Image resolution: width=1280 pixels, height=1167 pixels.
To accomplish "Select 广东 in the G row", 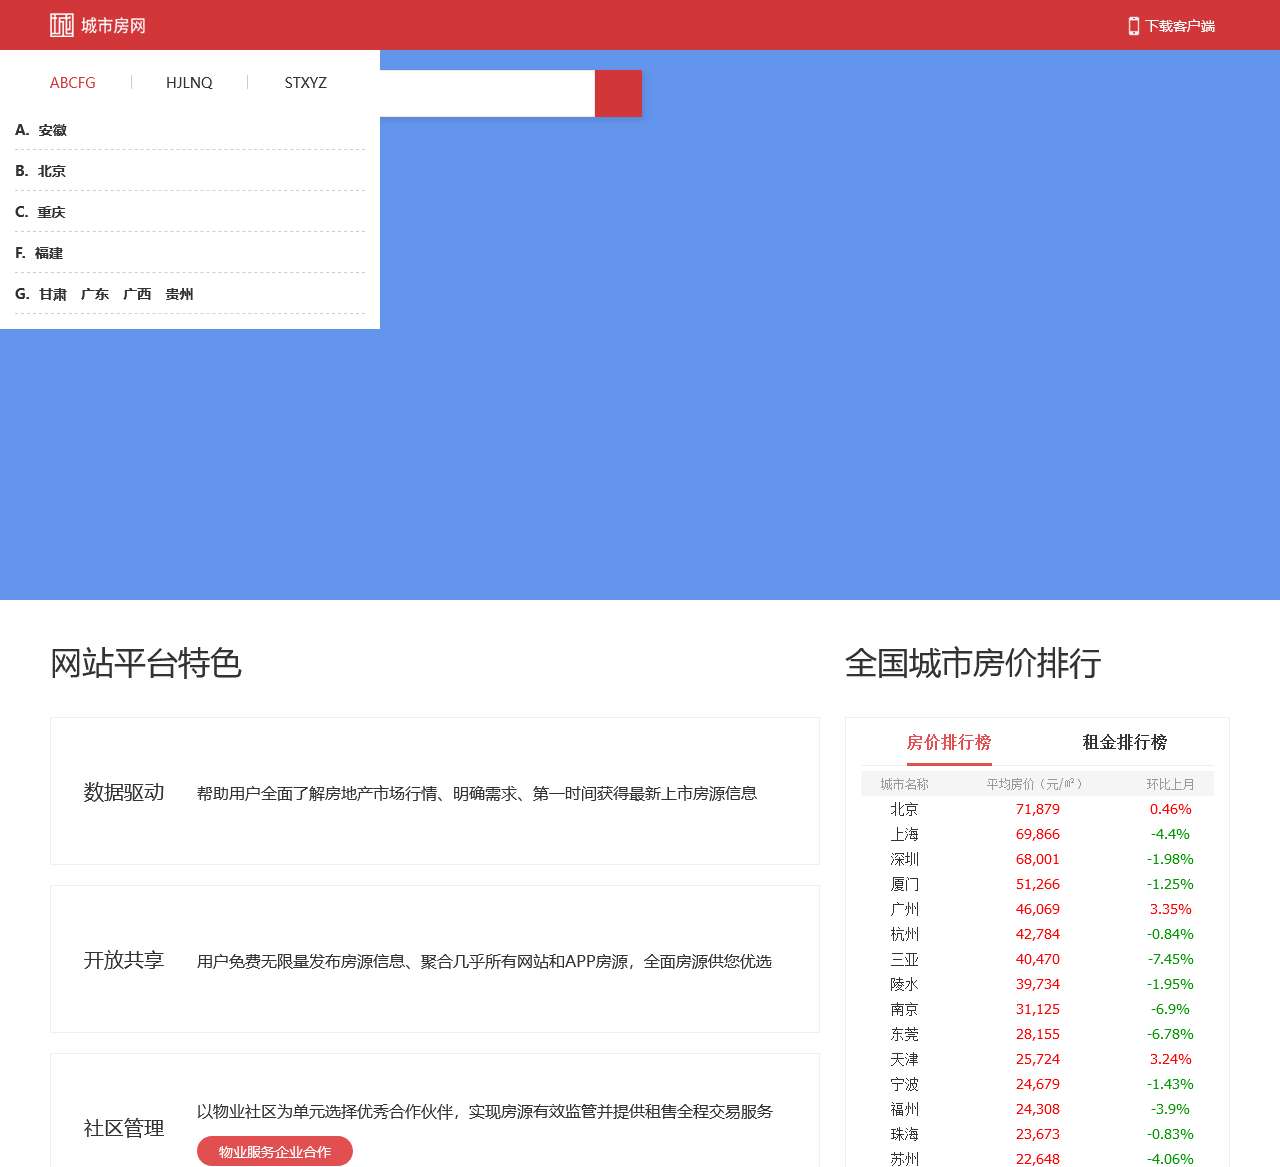I will [95, 294].
